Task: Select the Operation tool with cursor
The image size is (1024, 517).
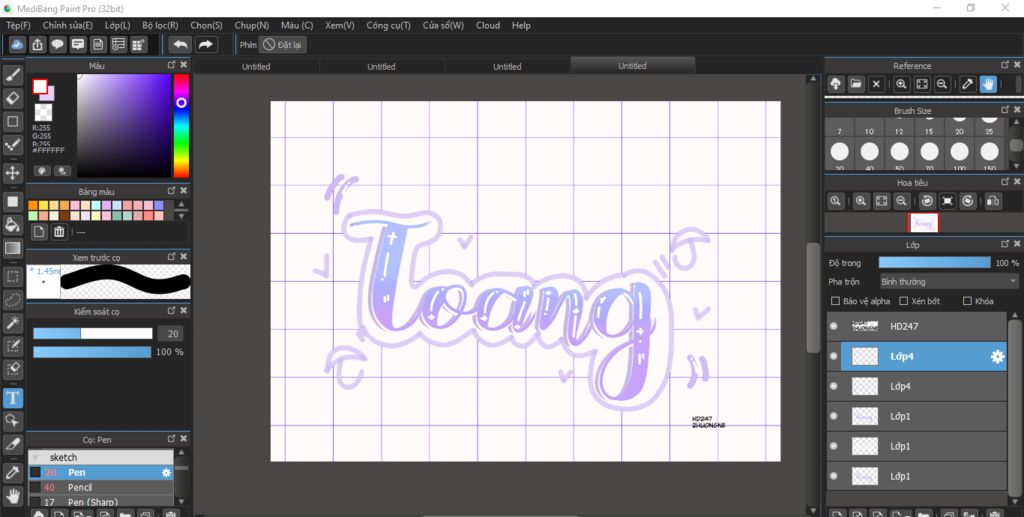Action: [12, 420]
